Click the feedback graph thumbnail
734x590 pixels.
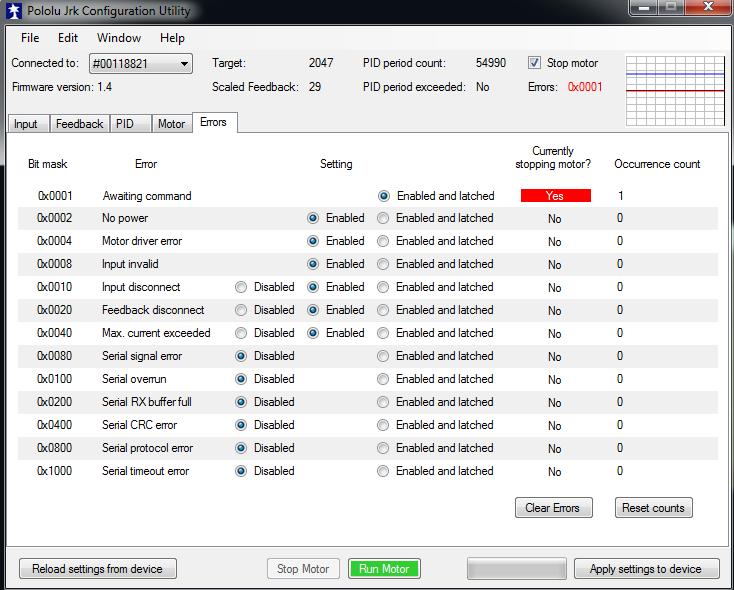click(675, 91)
